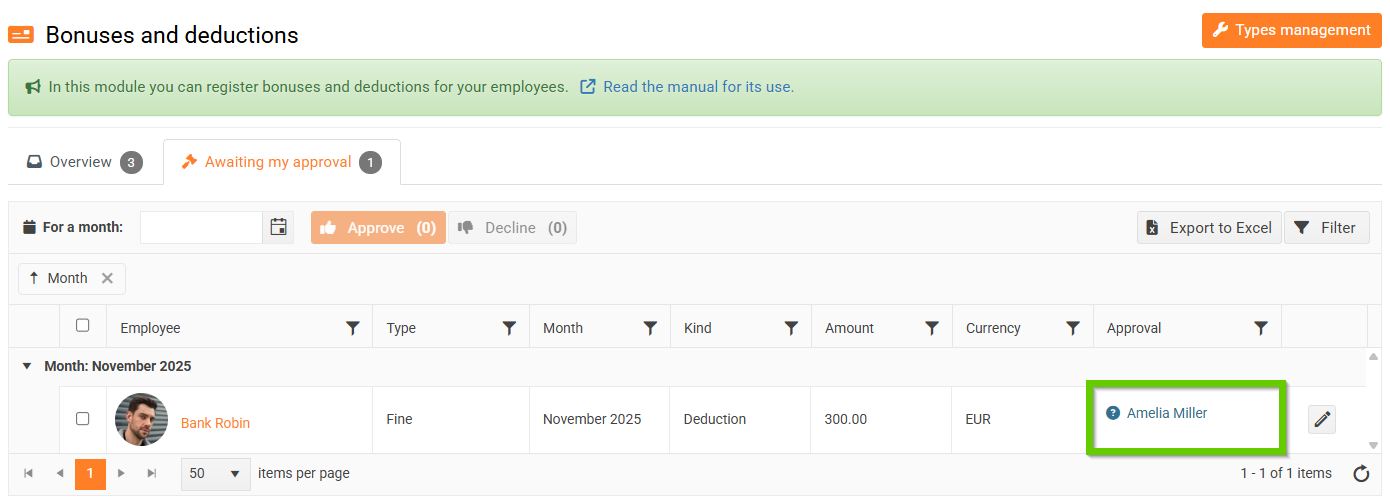Refresh the grid with the reload icon
The image size is (1390, 504).
(1361, 474)
